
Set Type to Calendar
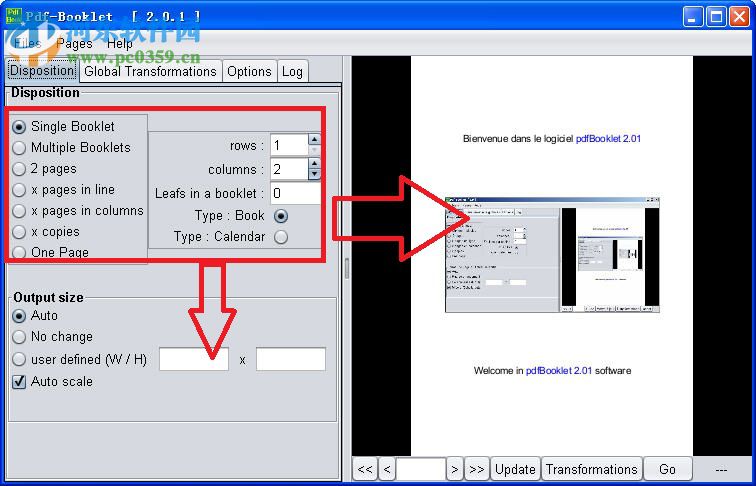pyautogui.click(x=281, y=237)
